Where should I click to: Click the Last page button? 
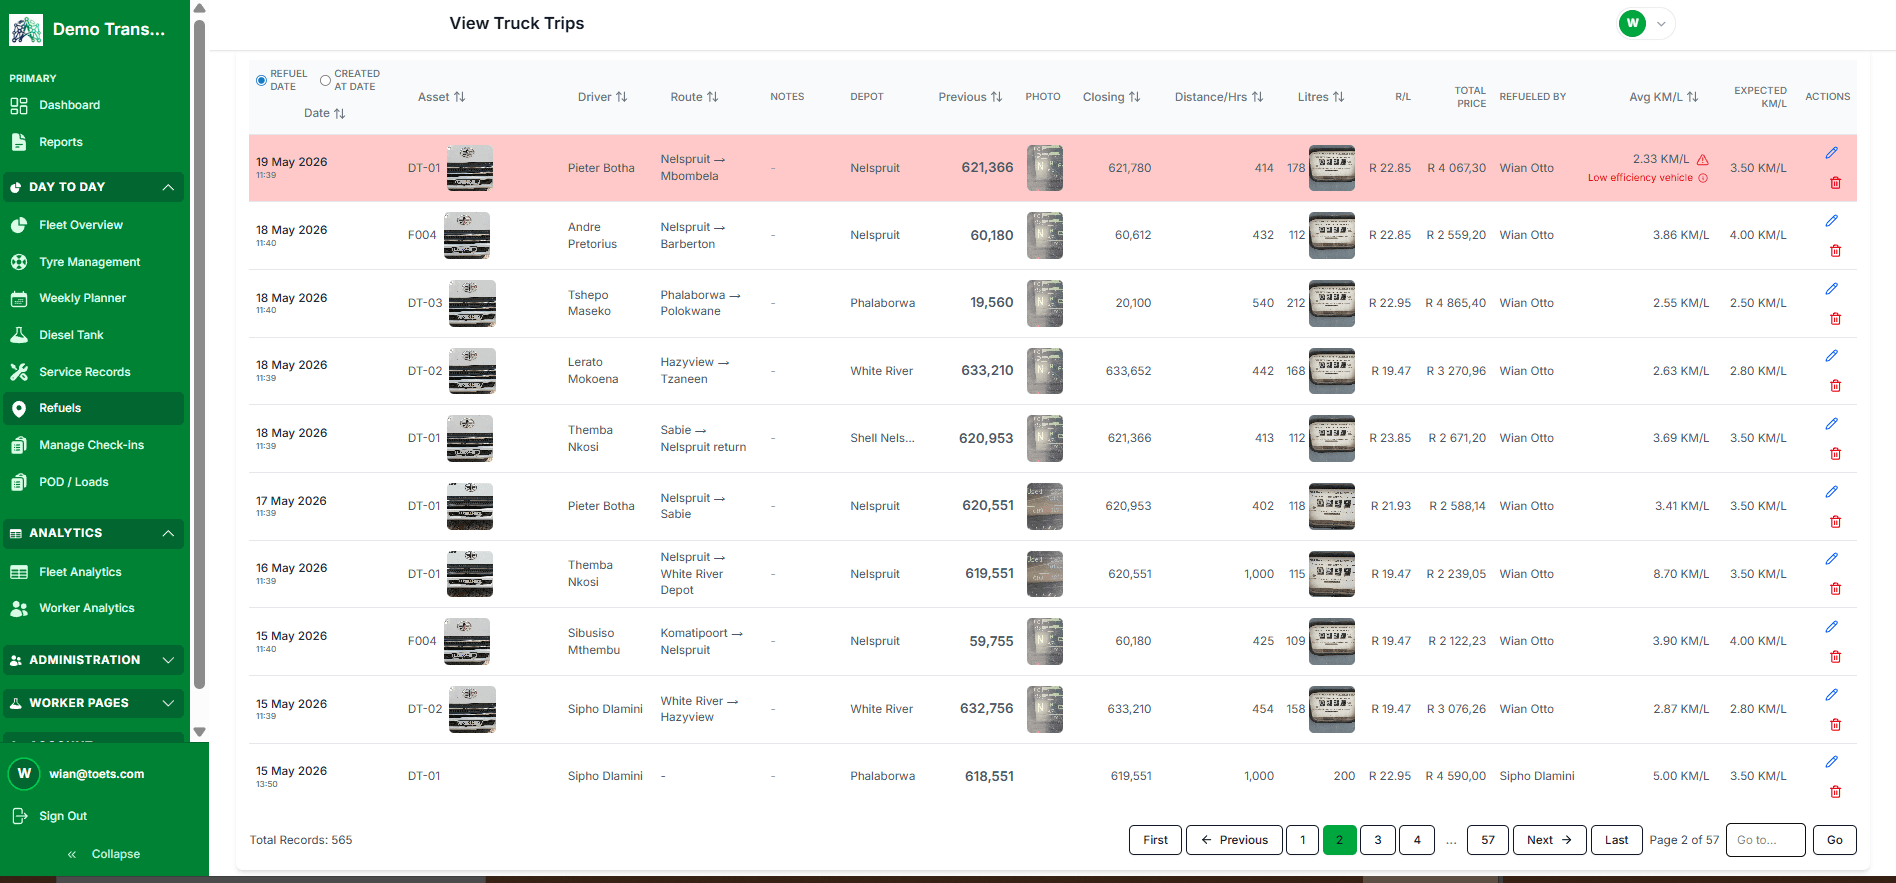click(x=1616, y=840)
